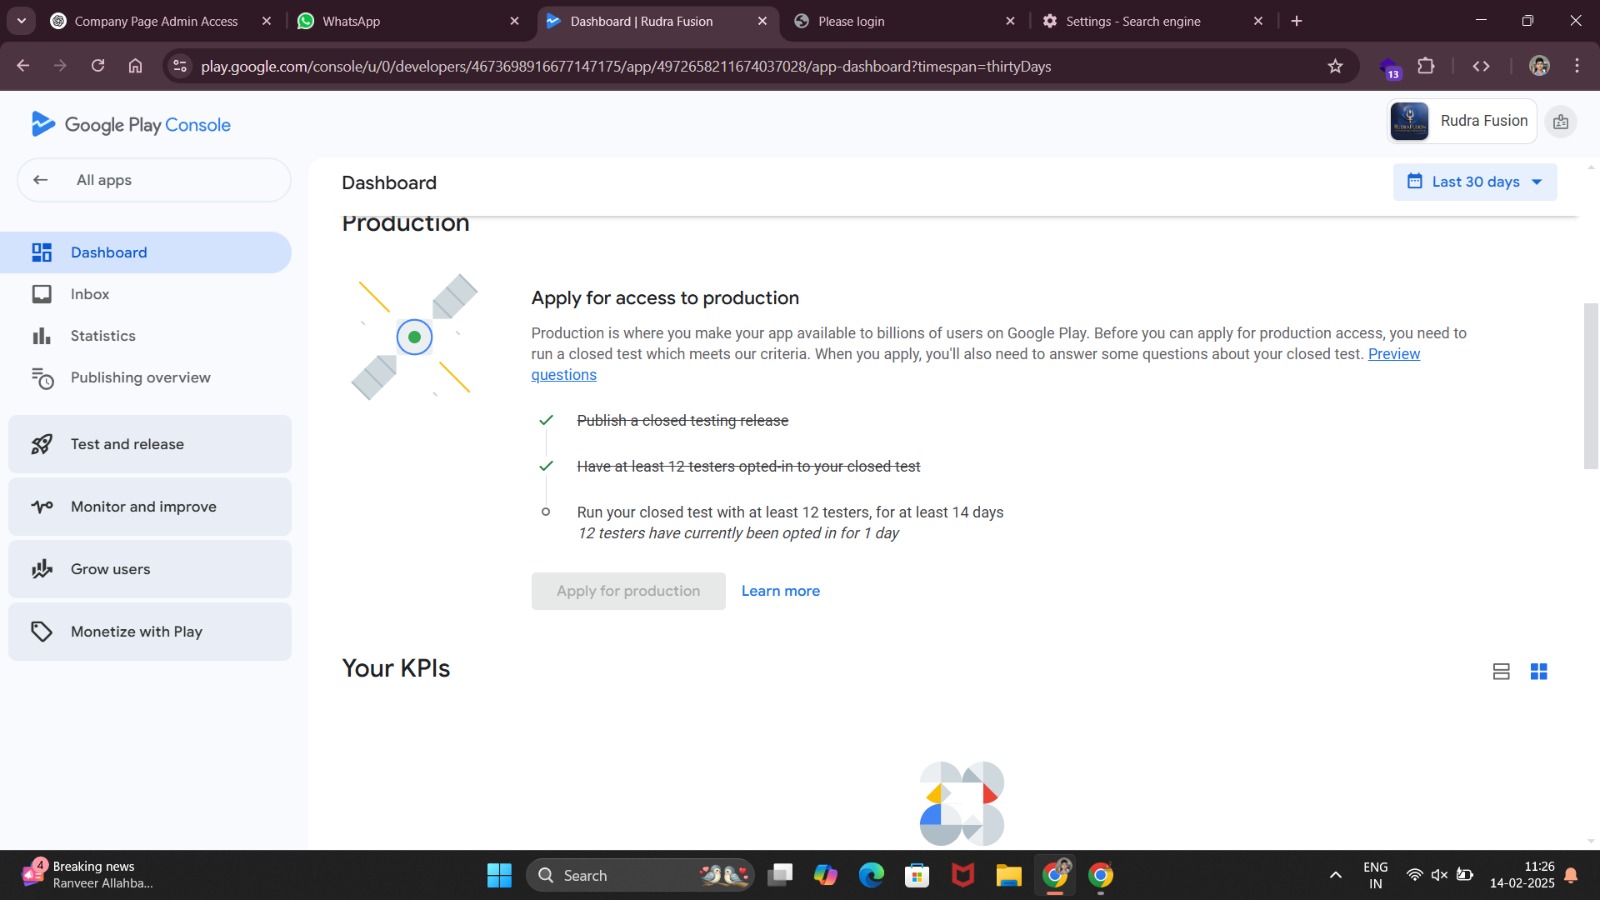Expand the Monitor and improve section
Image resolution: width=1600 pixels, height=900 pixels.
150,506
